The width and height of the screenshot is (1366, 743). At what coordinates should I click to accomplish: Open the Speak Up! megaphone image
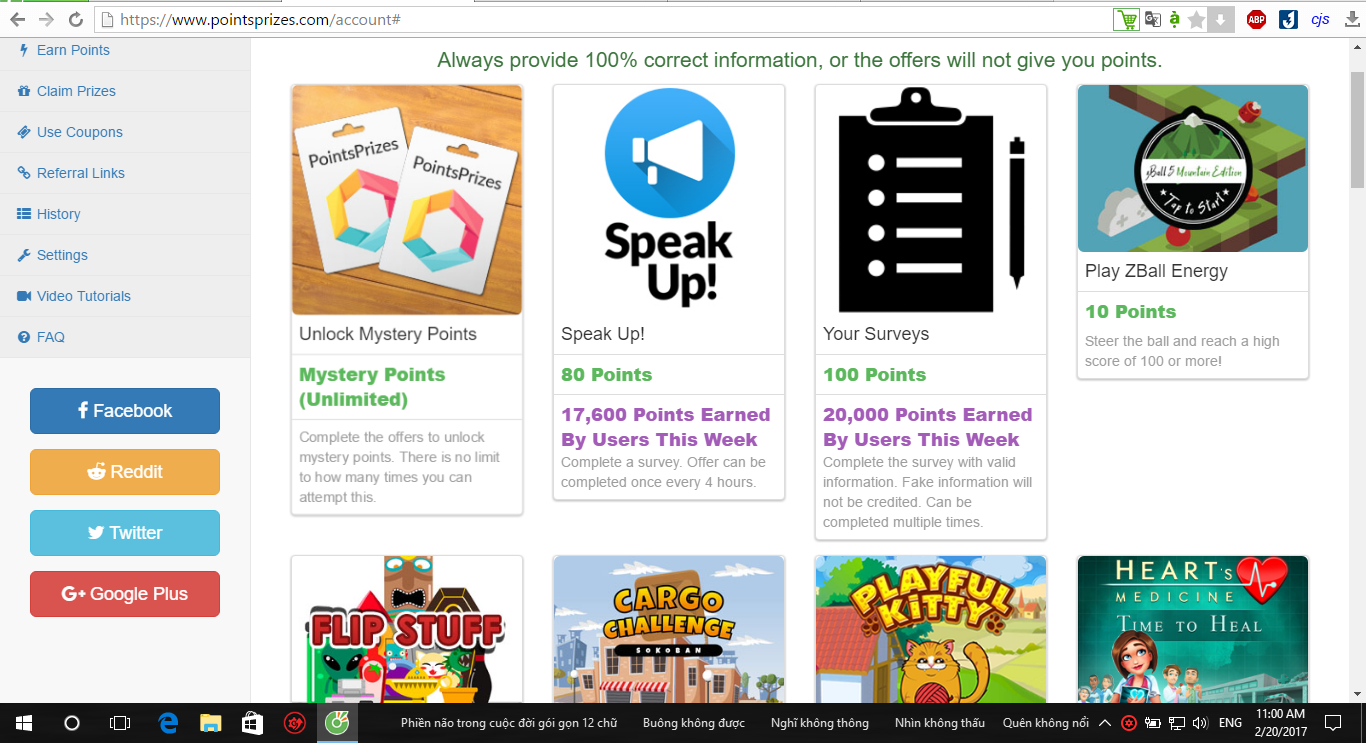[x=669, y=200]
